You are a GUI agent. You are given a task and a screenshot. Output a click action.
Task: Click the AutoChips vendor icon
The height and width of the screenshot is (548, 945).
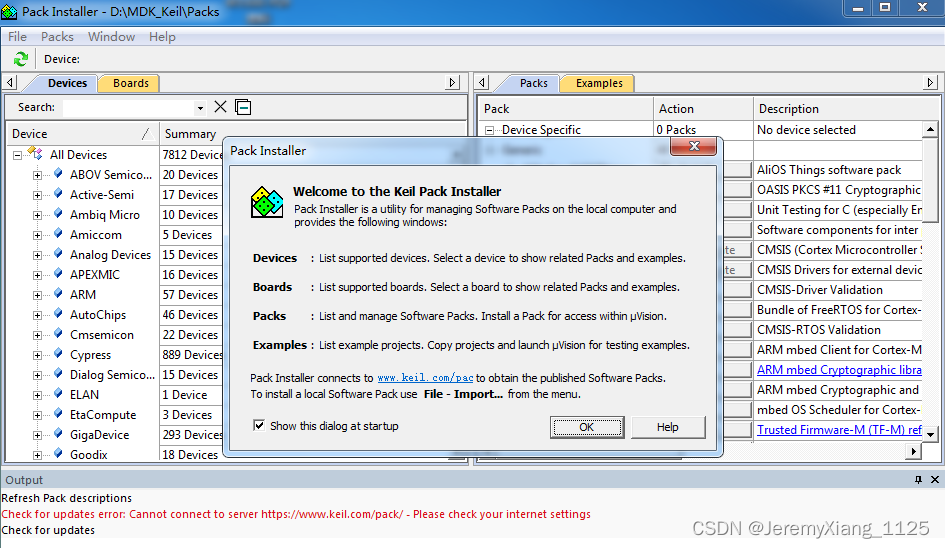coord(58,313)
